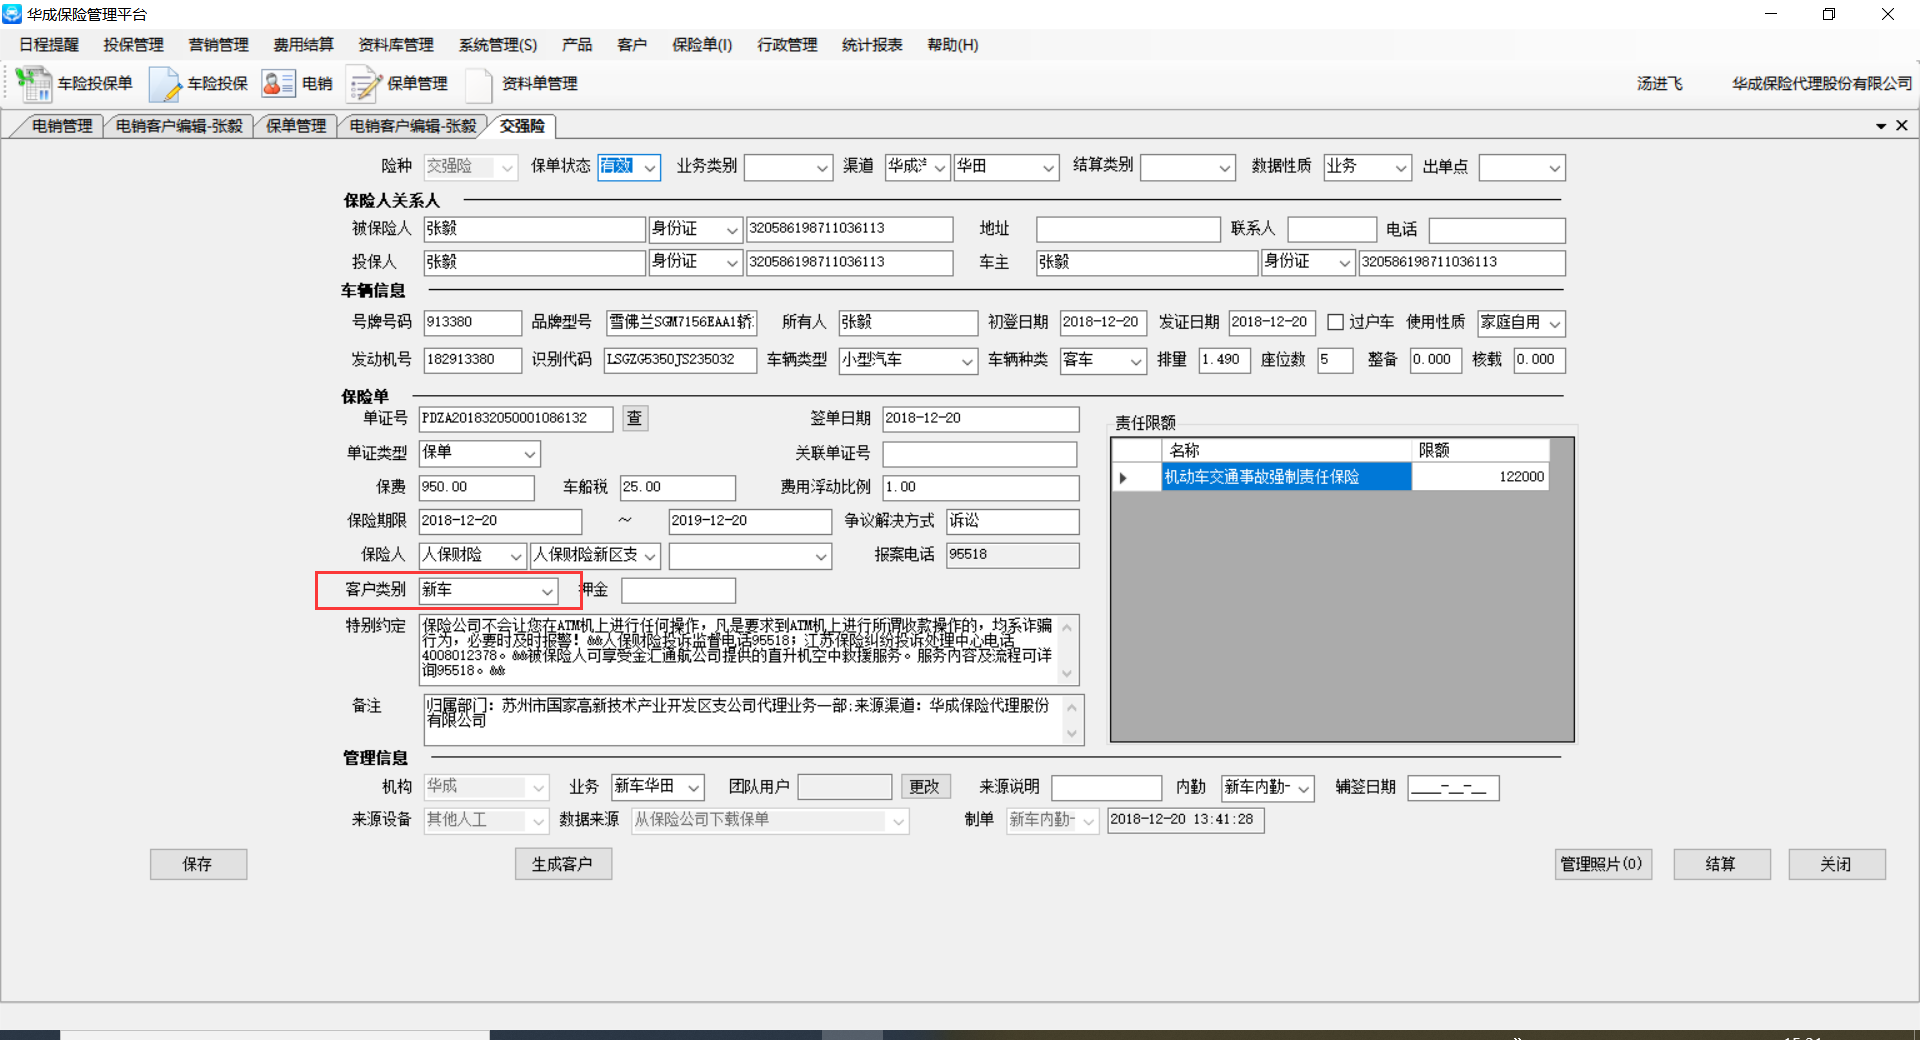Click the 保费 input field
The height and width of the screenshot is (1040, 1920).
click(476, 487)
